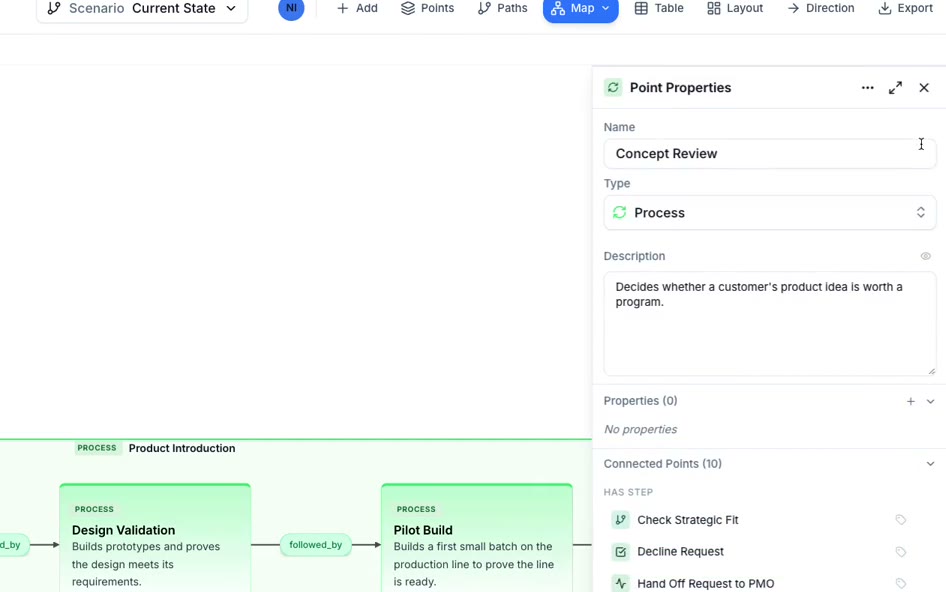Click the tag icon beside Check Strategic Fit
Viewport: 946px width, 592px height.
[901, 520]
